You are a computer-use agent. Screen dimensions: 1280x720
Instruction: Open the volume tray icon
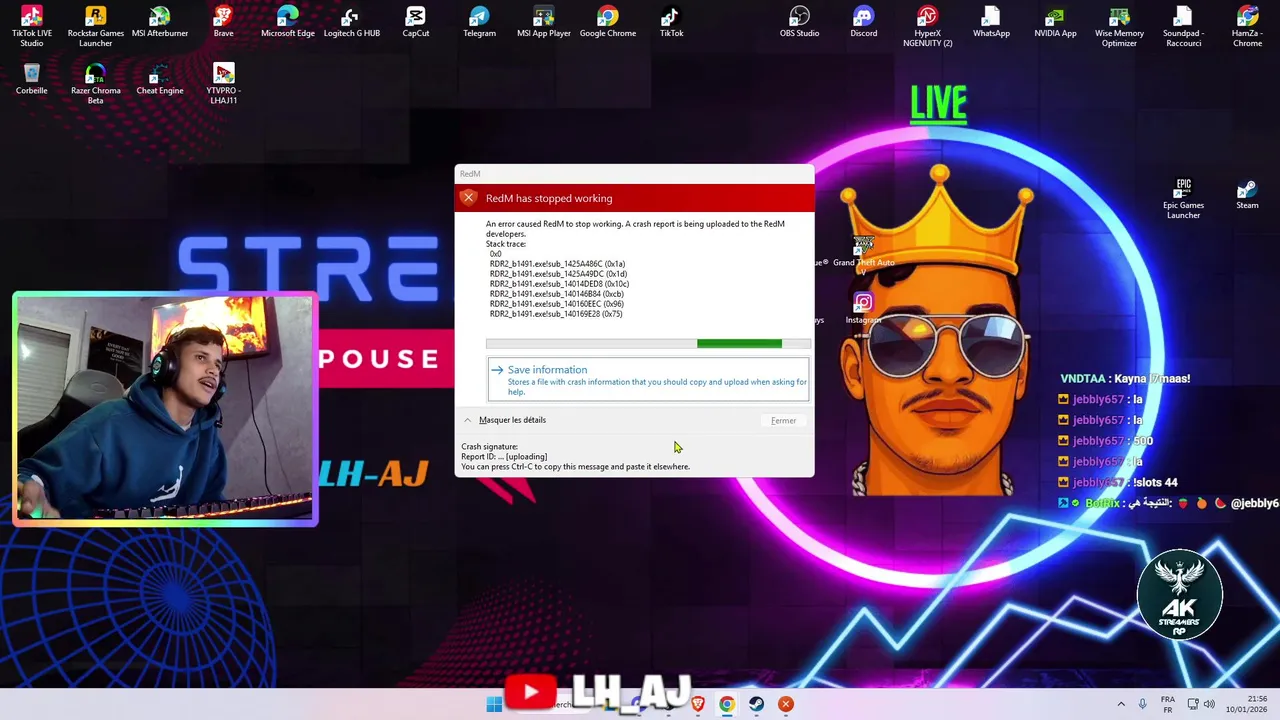1209,704
